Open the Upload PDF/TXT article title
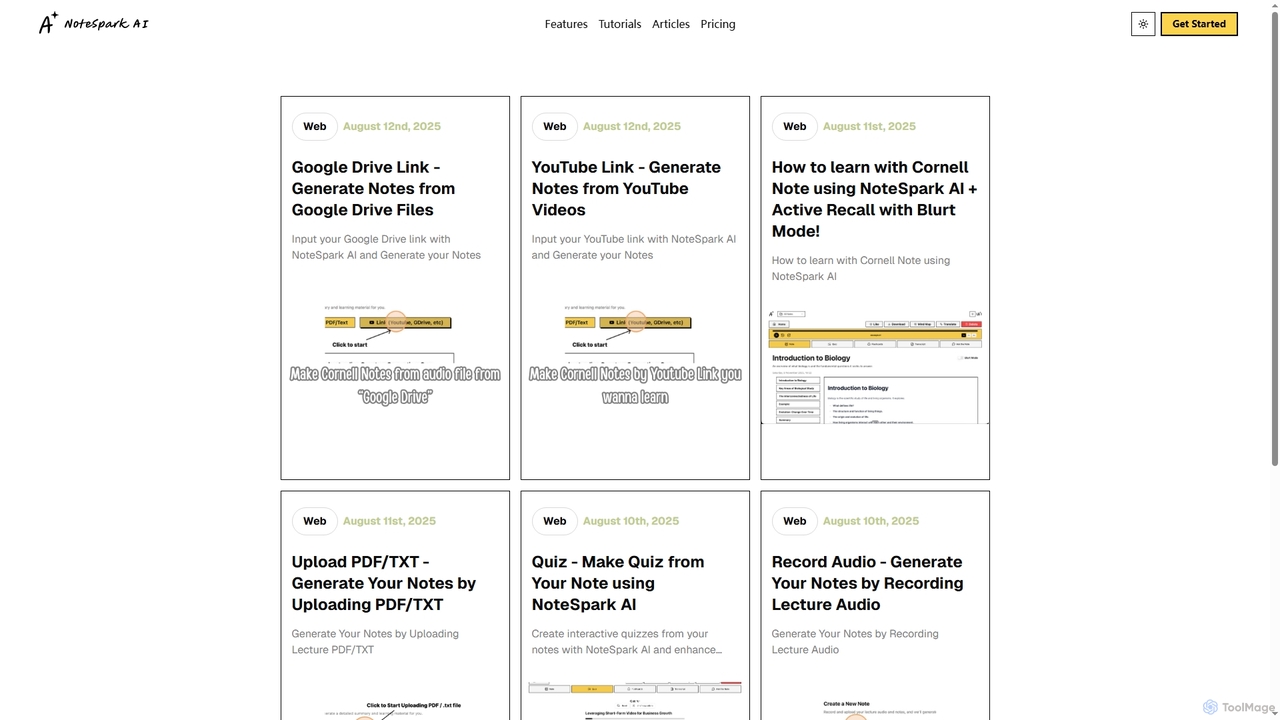This screenshot has width=1280, height=720. click(384, 583)
